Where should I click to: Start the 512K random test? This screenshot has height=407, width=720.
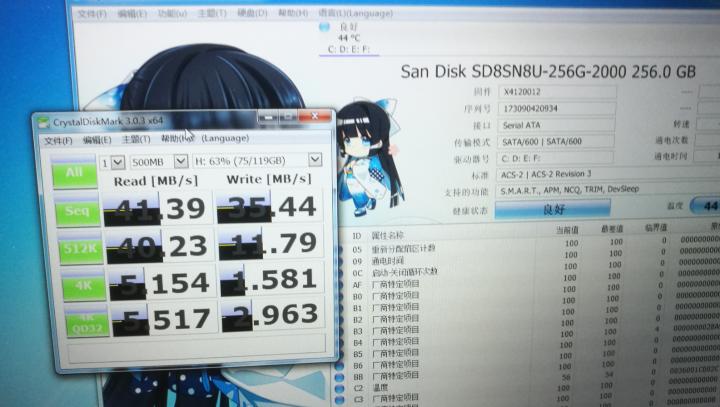tap(81, 249)
